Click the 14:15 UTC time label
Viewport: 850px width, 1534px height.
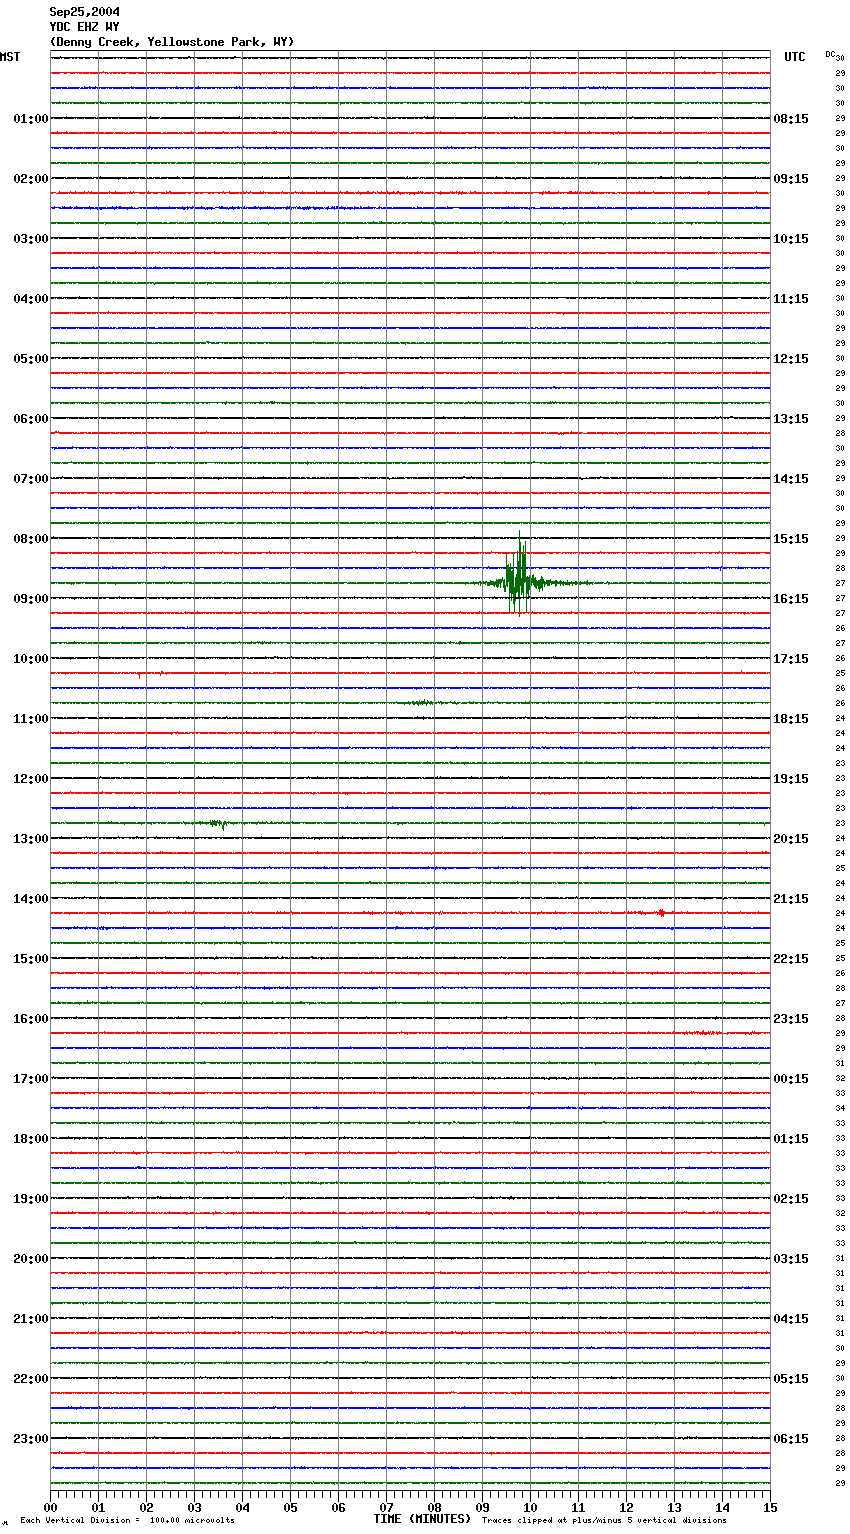pos(791,479)
